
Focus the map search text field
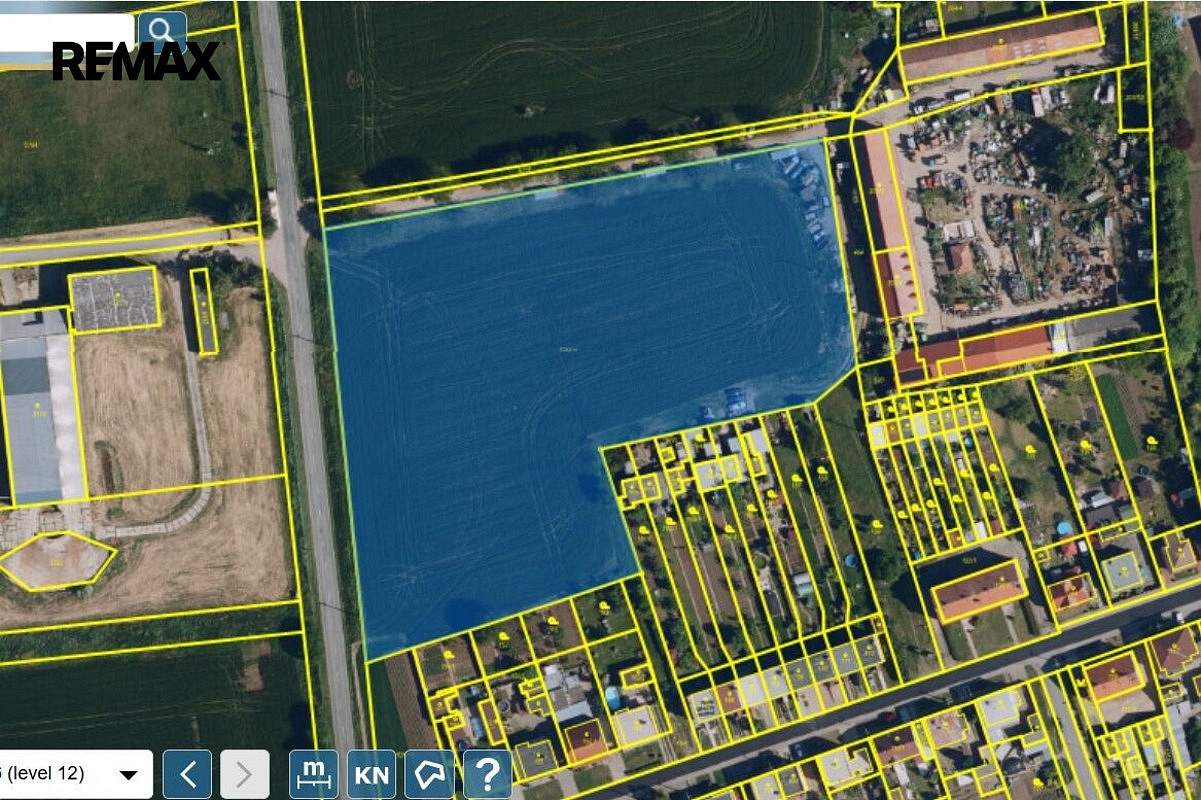[66, 32]
